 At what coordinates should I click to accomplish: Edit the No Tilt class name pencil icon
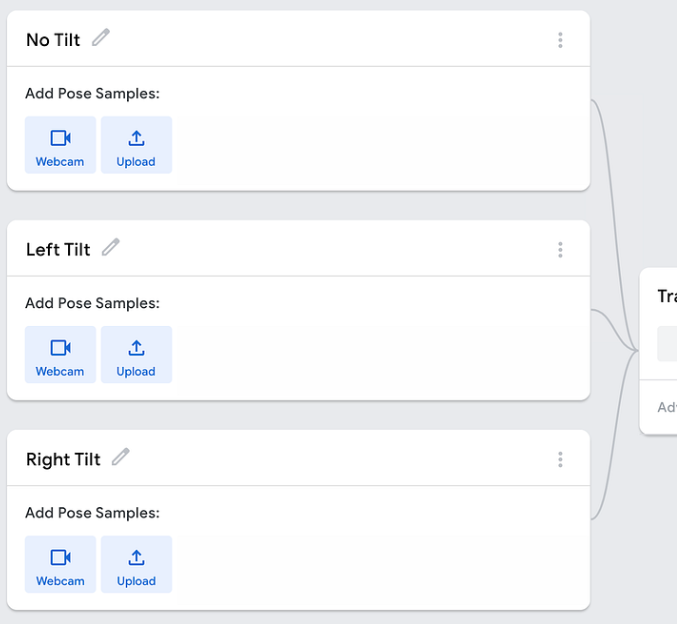click(x=101, y=37)
